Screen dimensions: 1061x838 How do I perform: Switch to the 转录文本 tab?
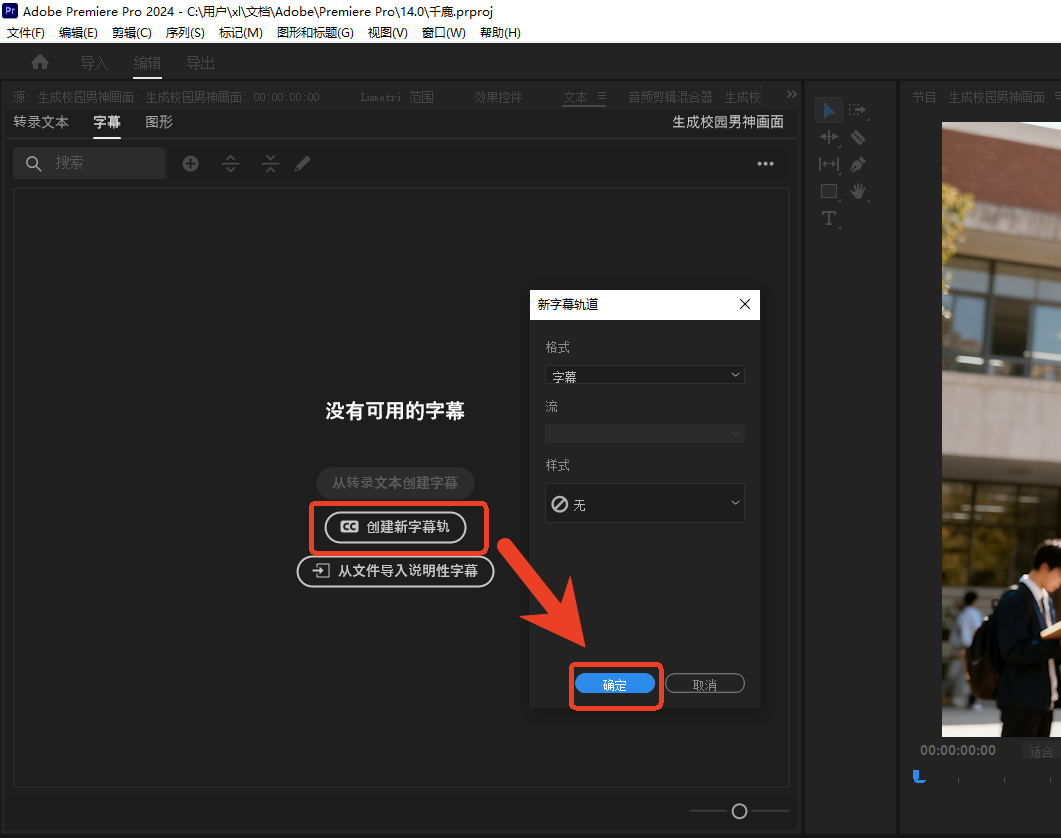(x=41, y=122)
